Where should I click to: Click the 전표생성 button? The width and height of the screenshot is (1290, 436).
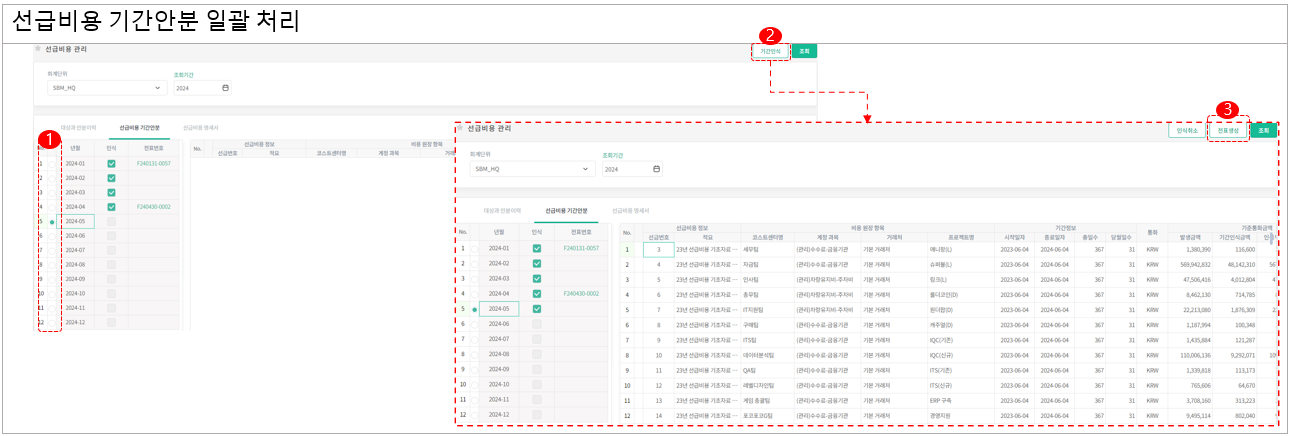click(x=1228, y=130)
